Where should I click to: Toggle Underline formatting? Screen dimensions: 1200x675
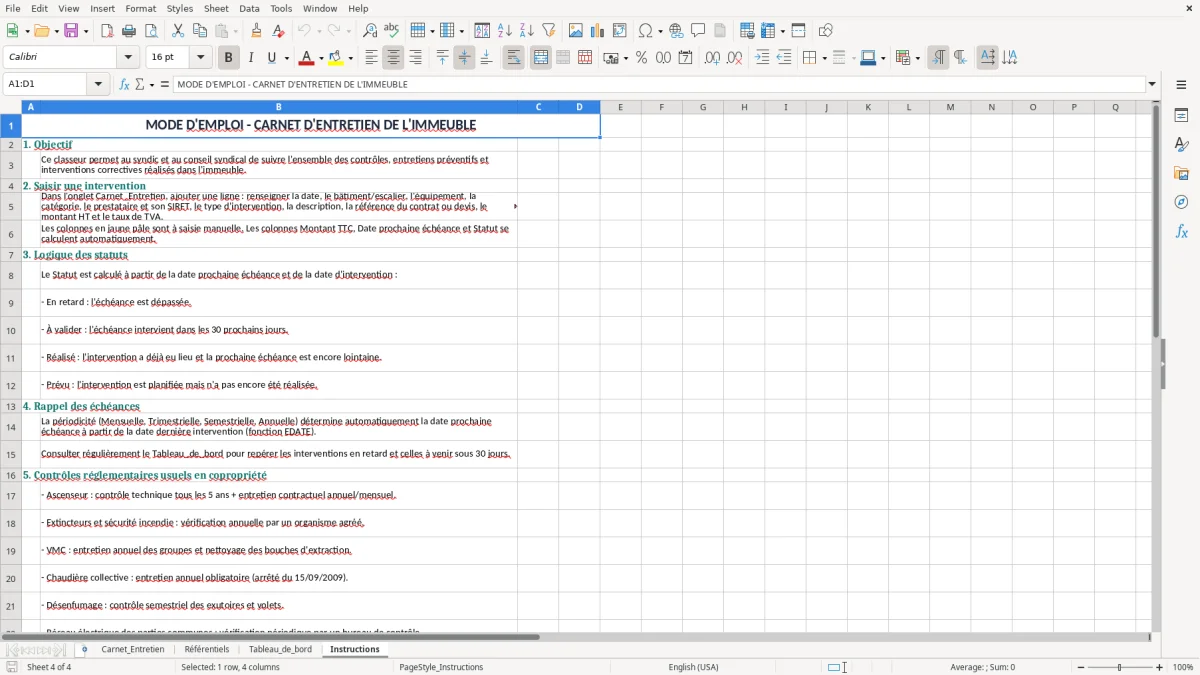(x=272, y=58)
